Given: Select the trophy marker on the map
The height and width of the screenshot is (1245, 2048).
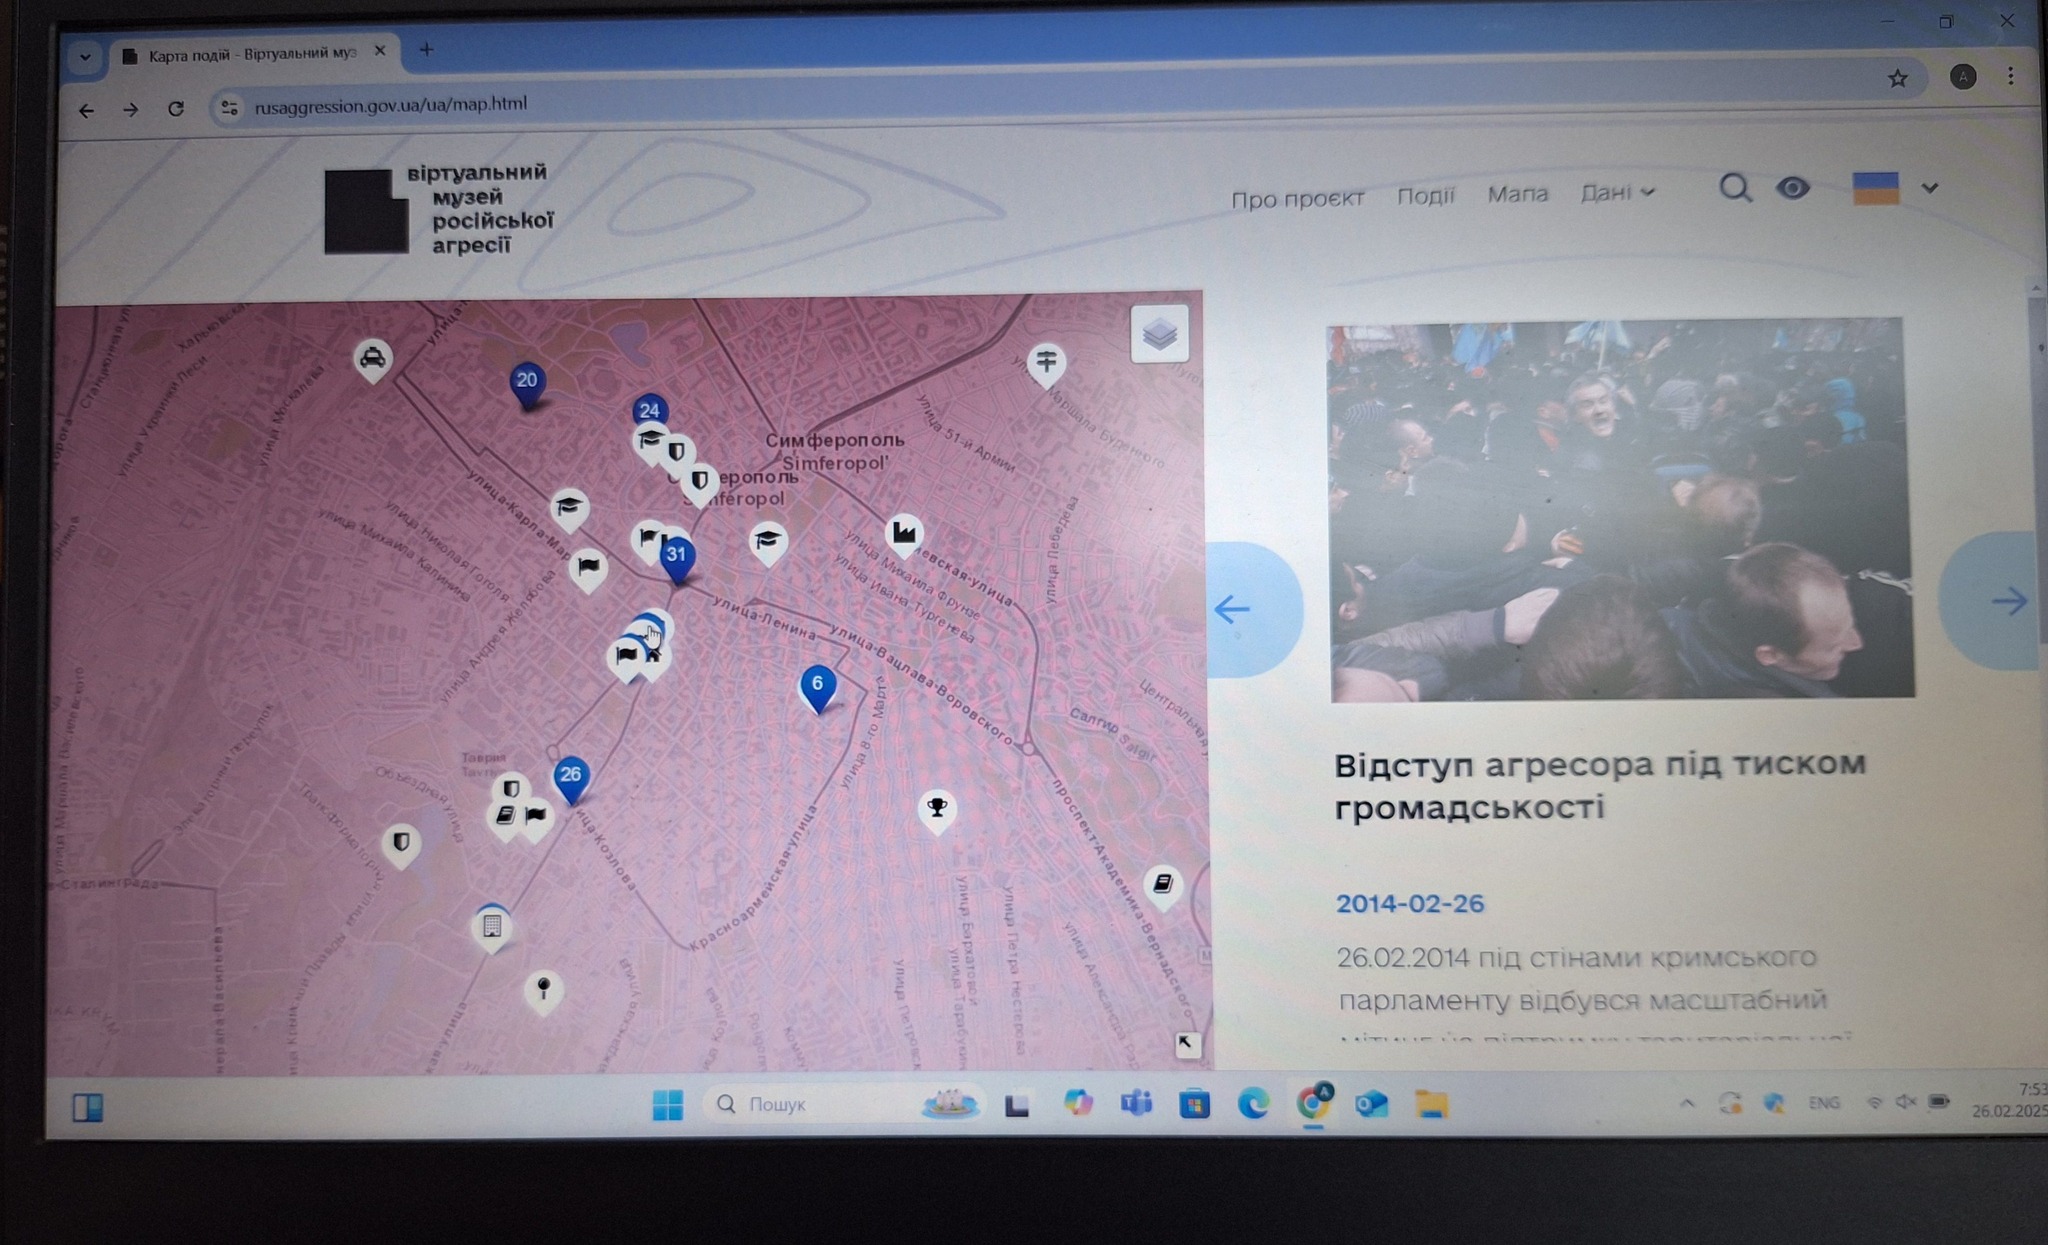Looking at the screenshot, I should coord(936,807).
